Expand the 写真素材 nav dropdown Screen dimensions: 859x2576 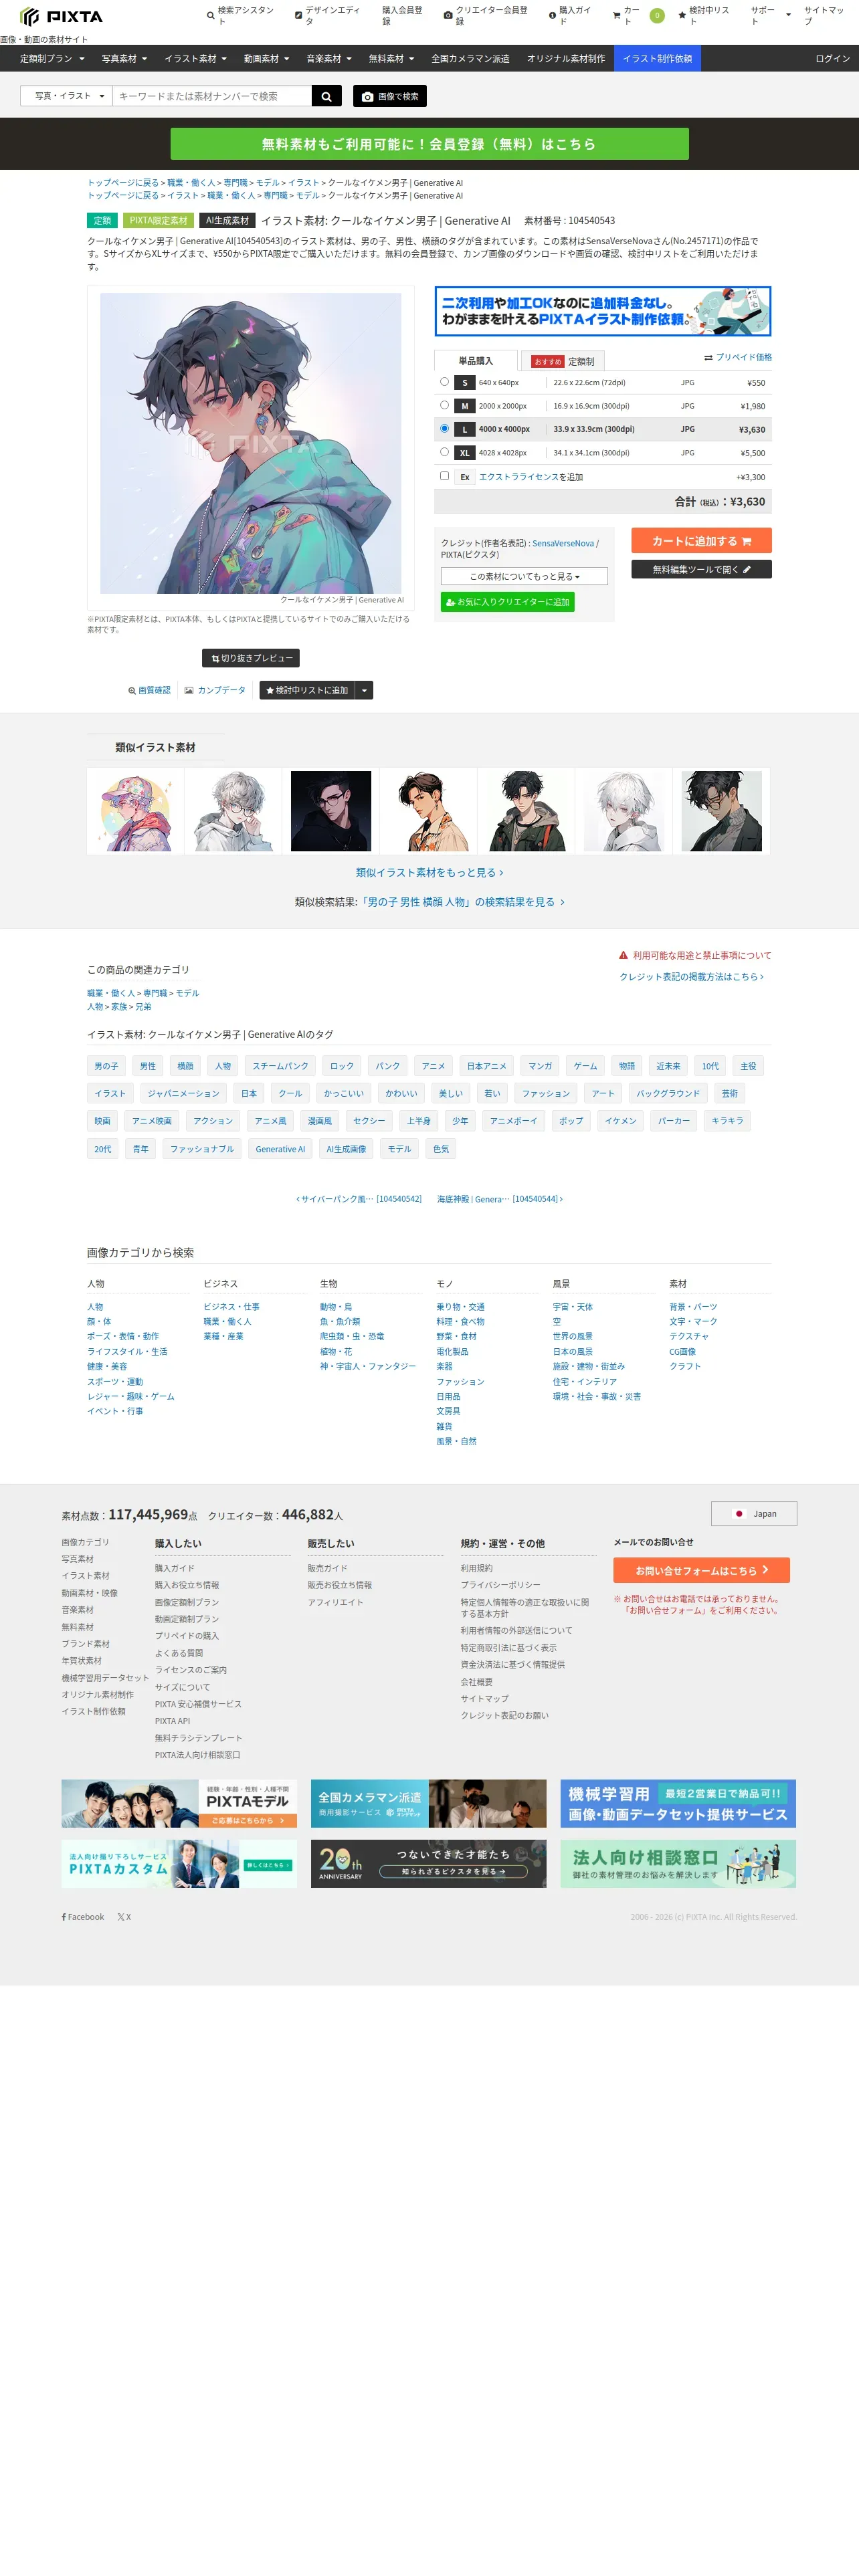click(x=124, y=59)
